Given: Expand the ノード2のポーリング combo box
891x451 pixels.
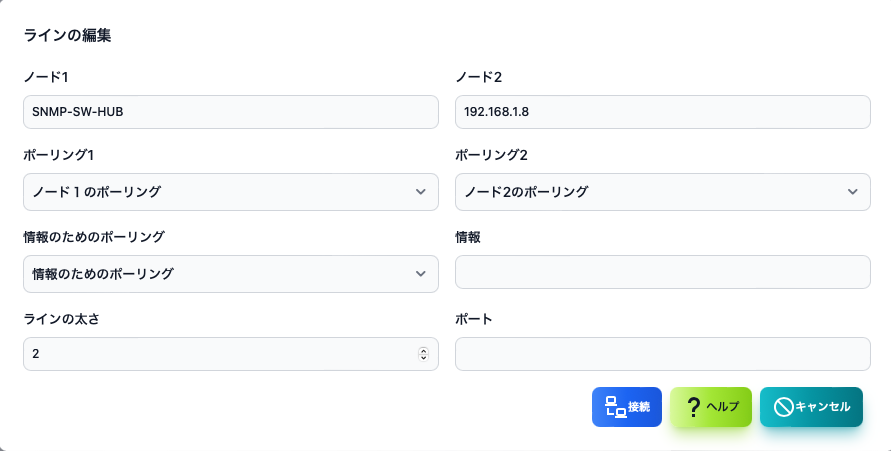Looking at the screenshot, I should 663,192.
